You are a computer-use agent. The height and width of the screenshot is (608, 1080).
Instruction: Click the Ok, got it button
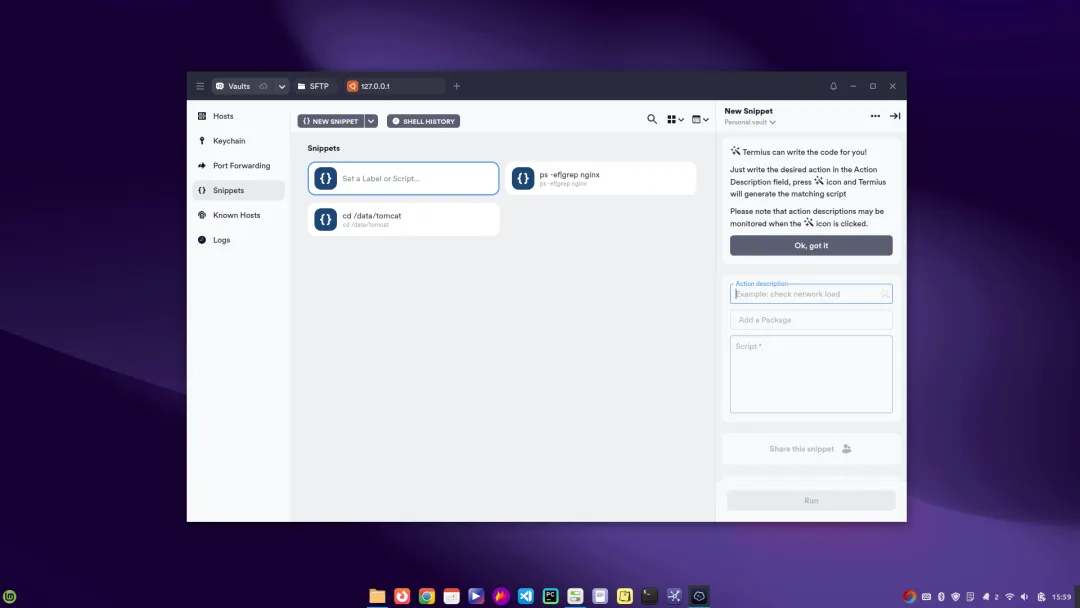[811, 246]
